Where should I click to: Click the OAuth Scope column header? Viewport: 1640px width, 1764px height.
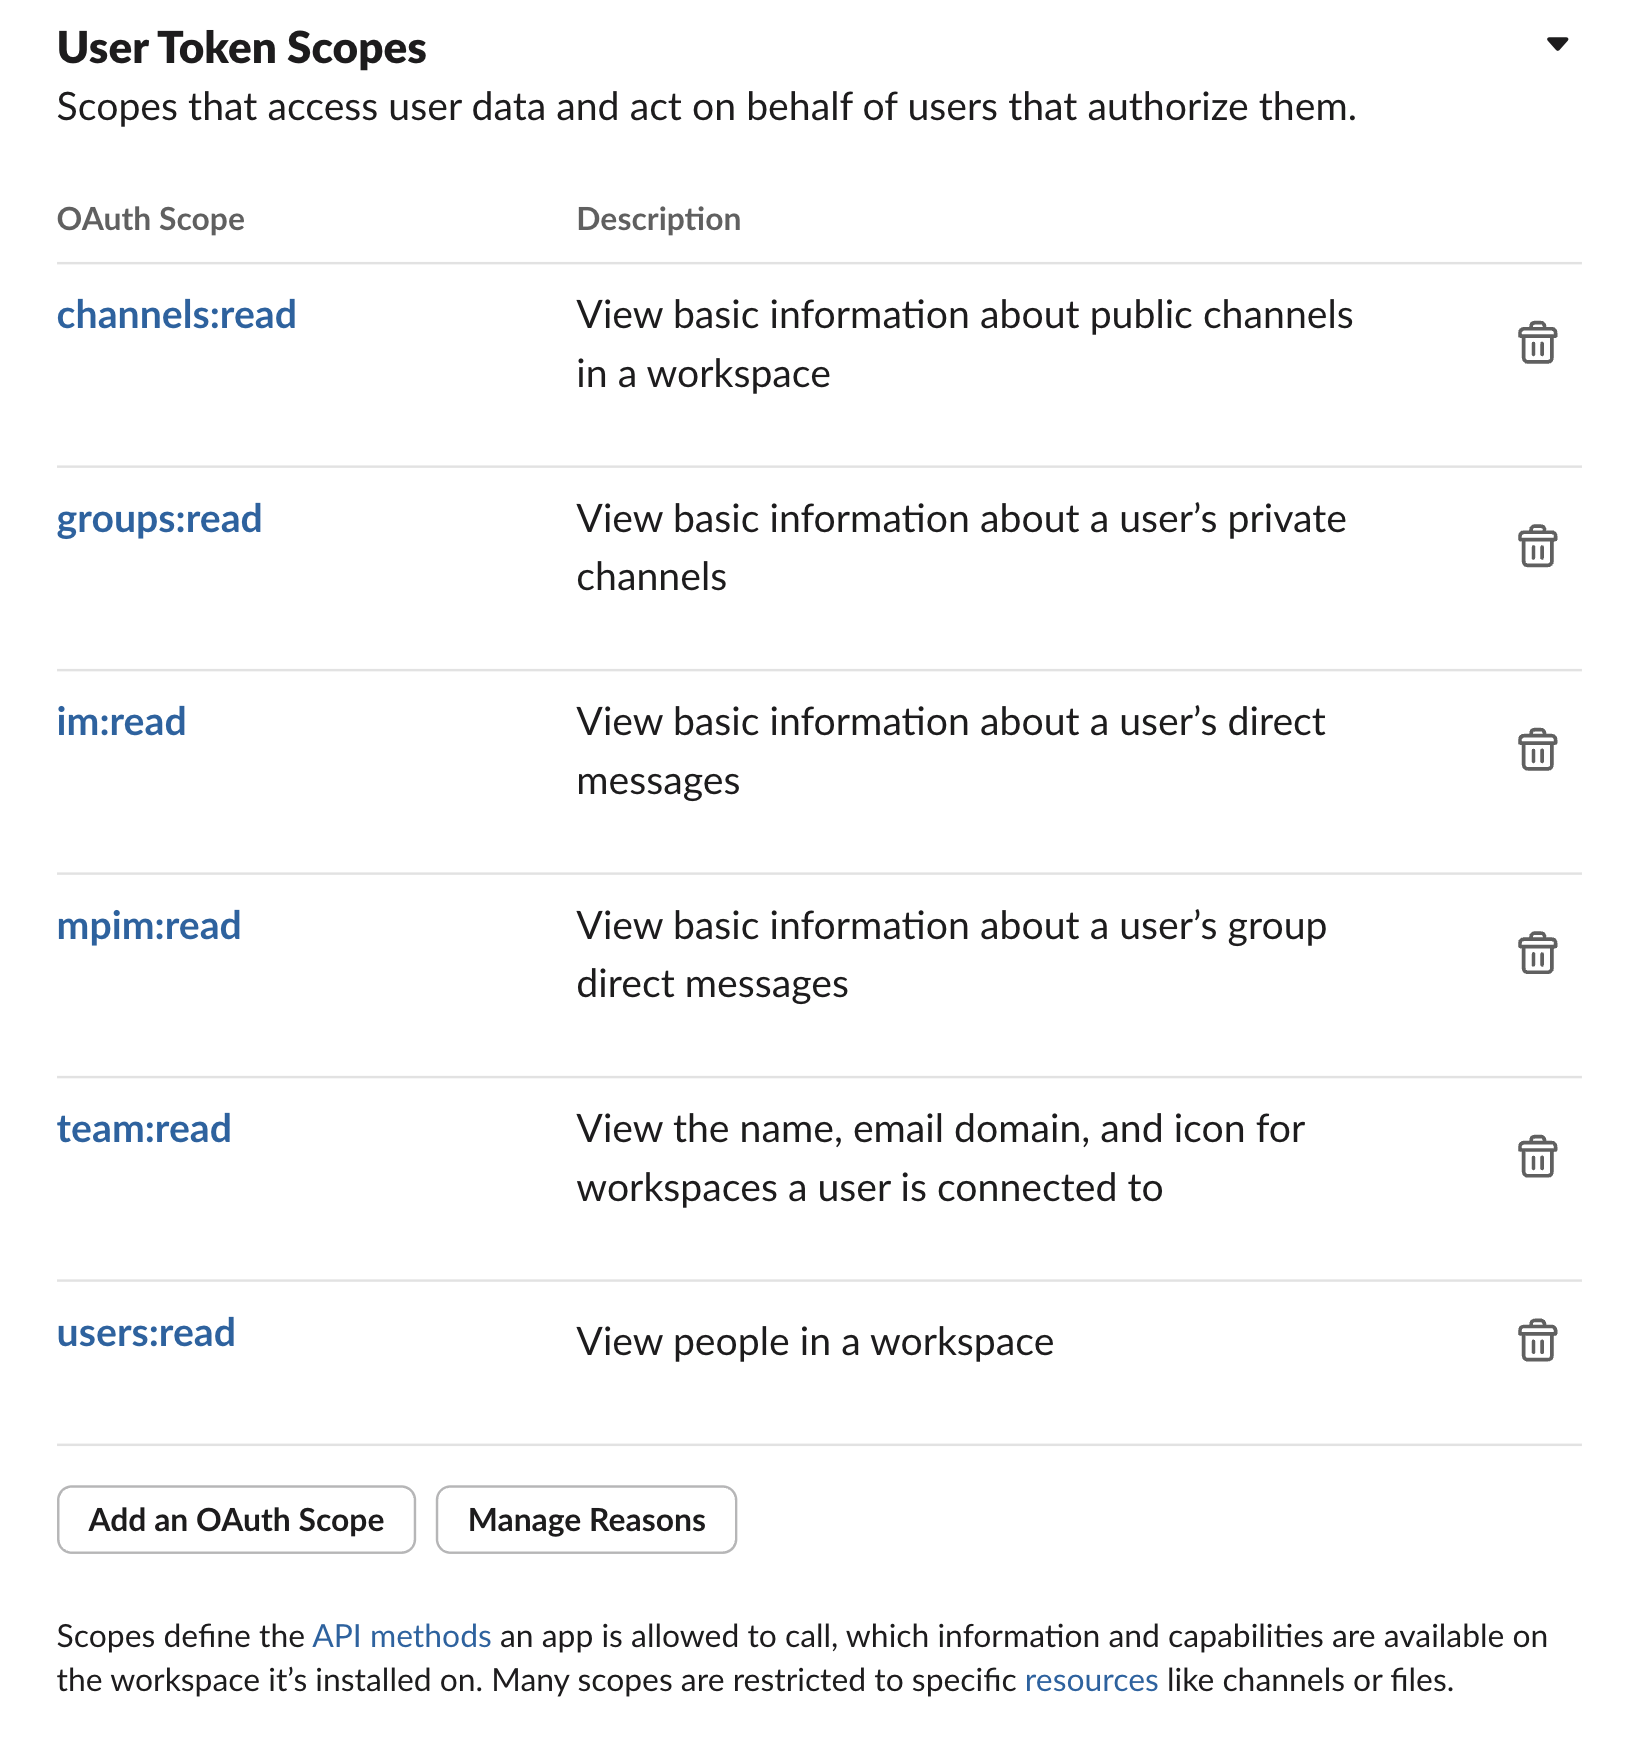click(151, 219)
